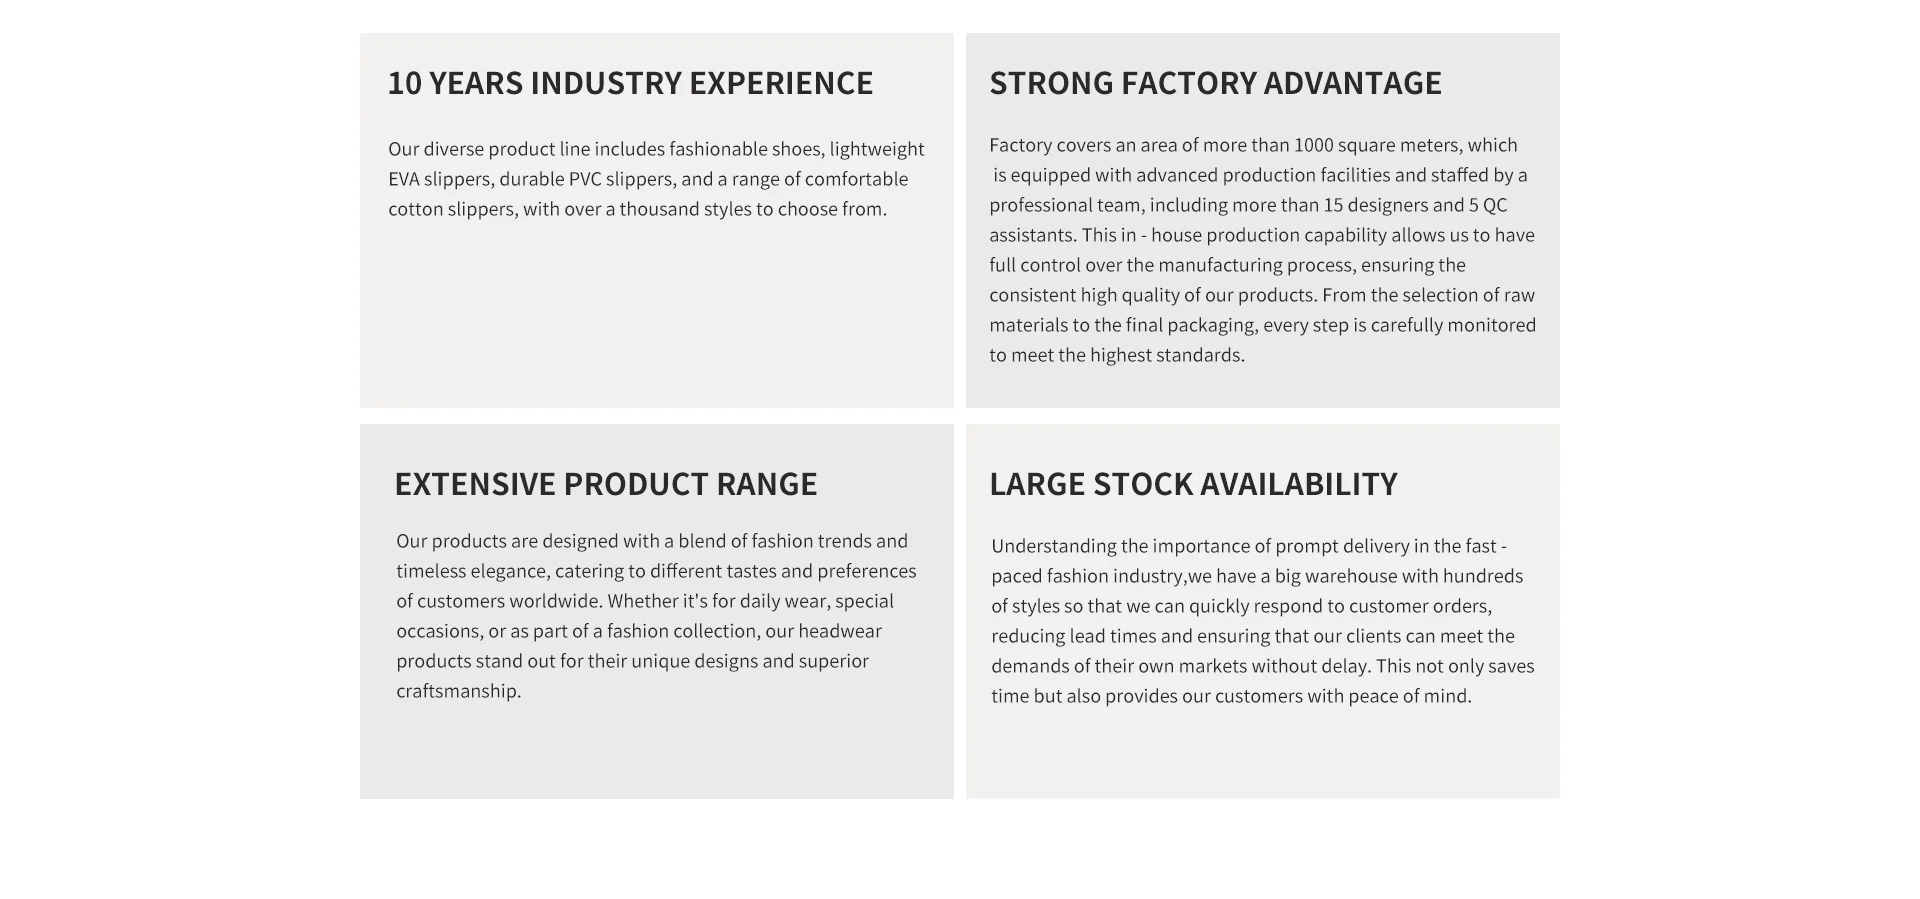1920x899 pixels.
Task: Click the 'EXTENSIVE PRODUCT RANGE' heading
Action: tap(606, 484)
